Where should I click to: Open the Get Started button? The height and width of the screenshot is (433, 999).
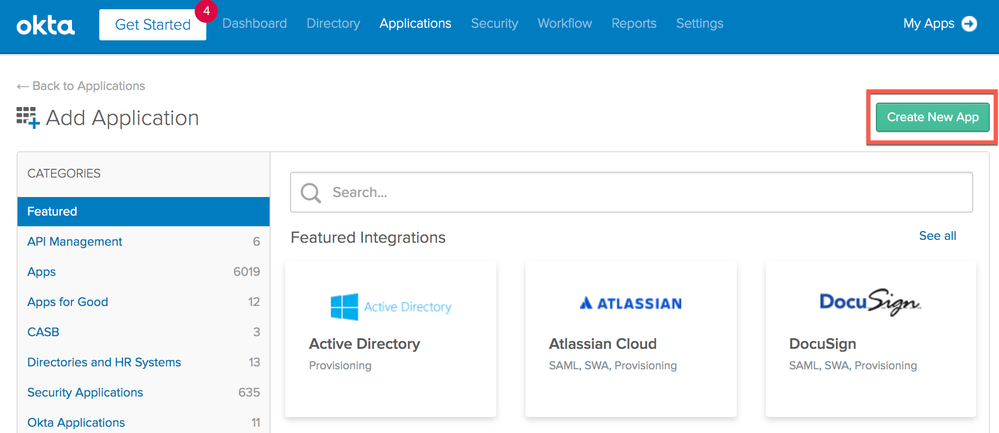click(x=153, y=25)
